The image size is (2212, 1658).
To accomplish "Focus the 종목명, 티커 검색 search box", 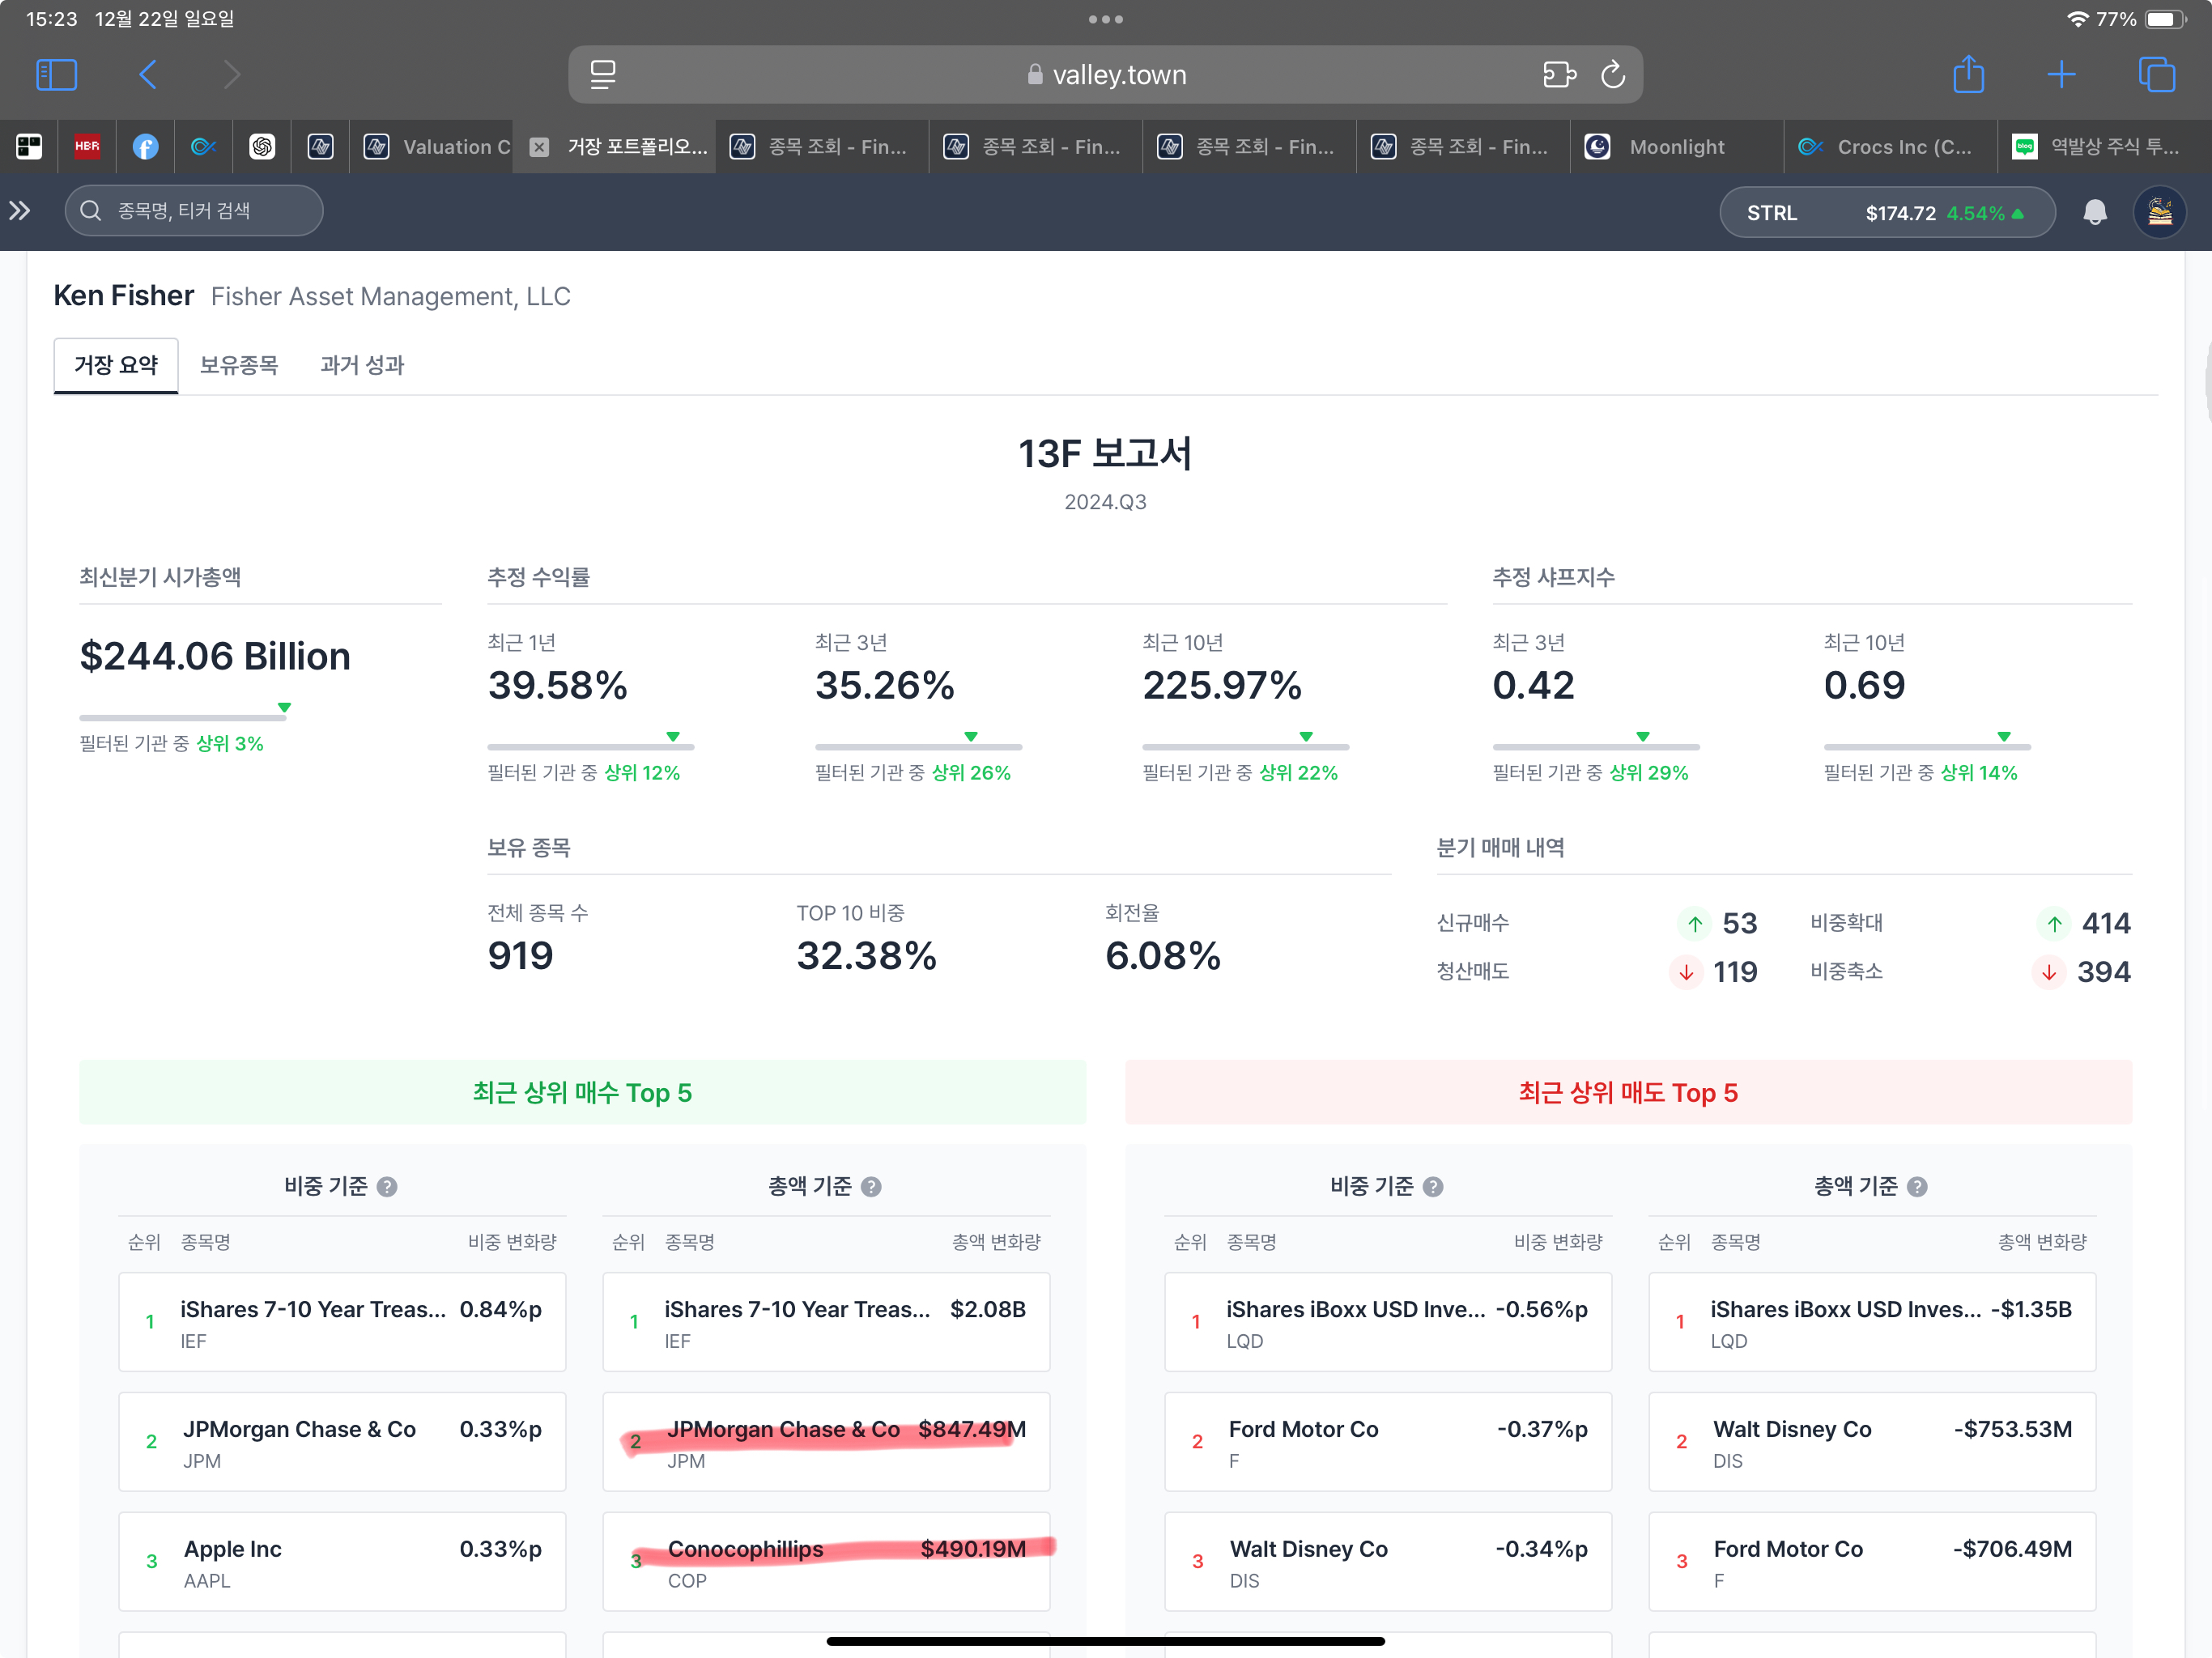I will pos(194,210).
